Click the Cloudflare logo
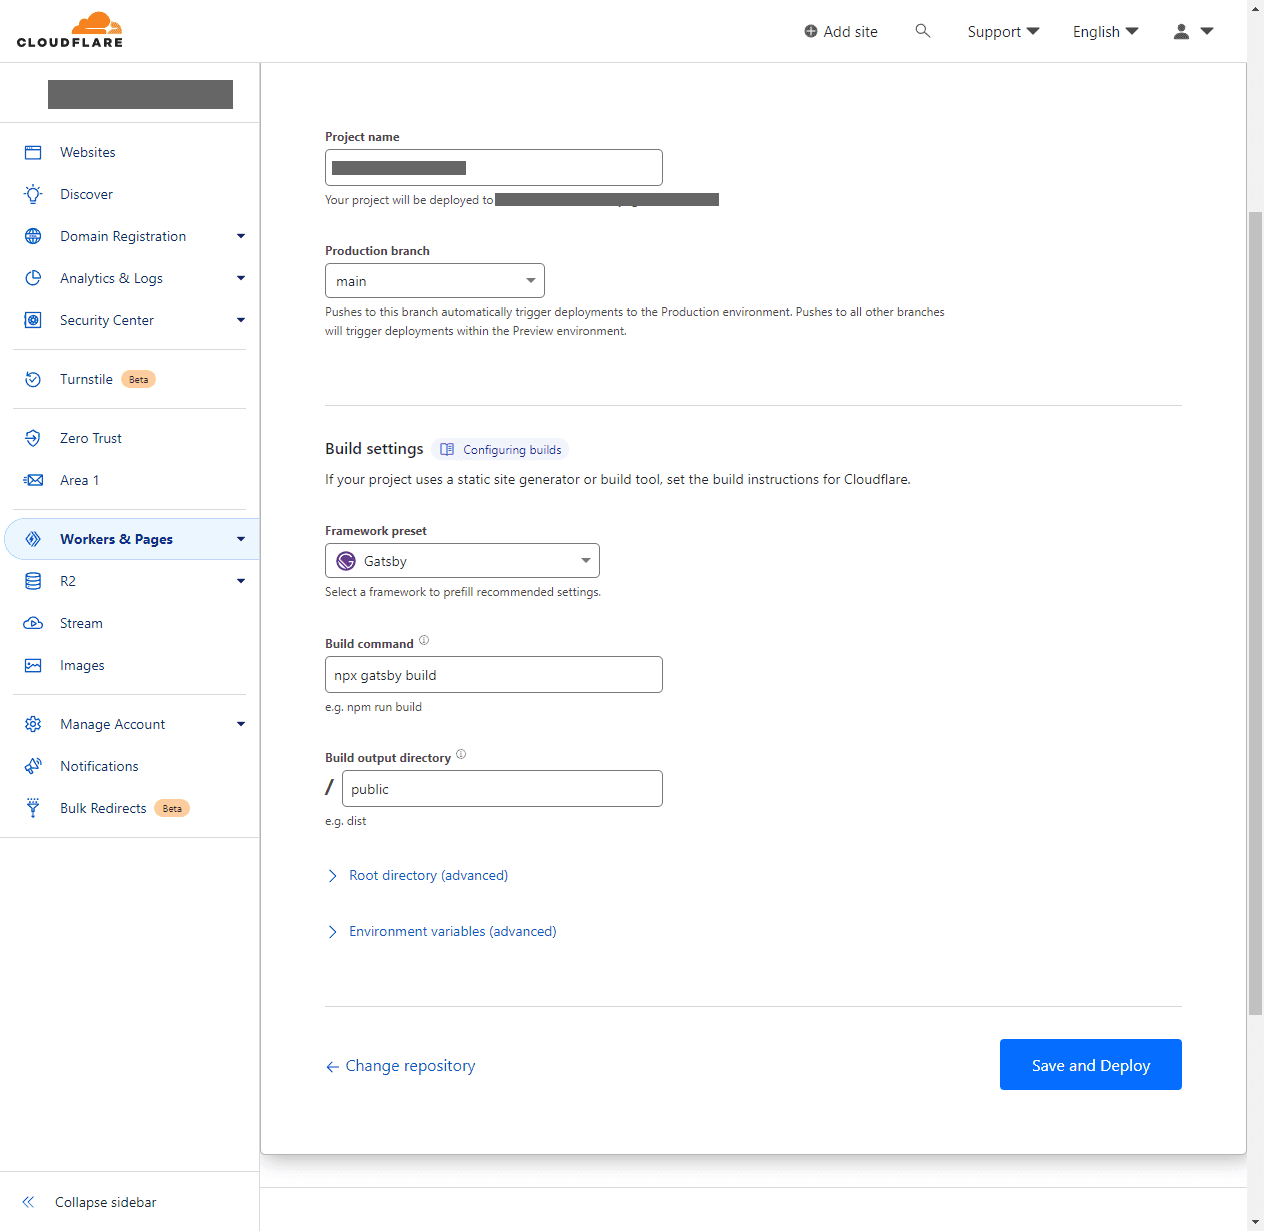 point(70,31)
